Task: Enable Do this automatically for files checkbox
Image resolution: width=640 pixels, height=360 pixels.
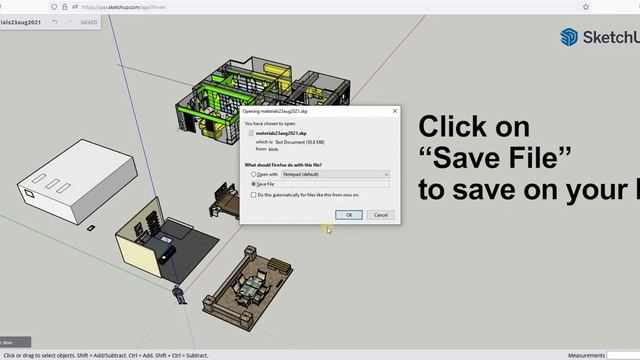Action: (x=253, y=195)
